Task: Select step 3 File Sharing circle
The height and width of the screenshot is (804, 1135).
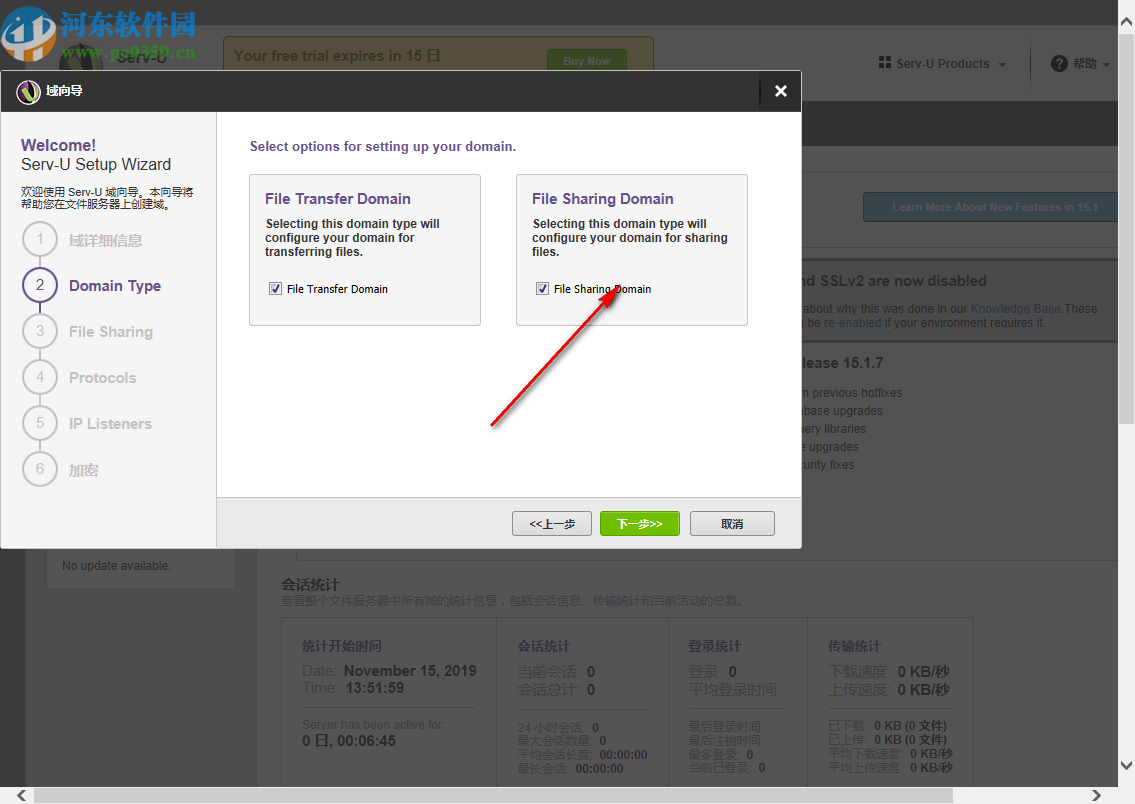Action: click(40, 331)
